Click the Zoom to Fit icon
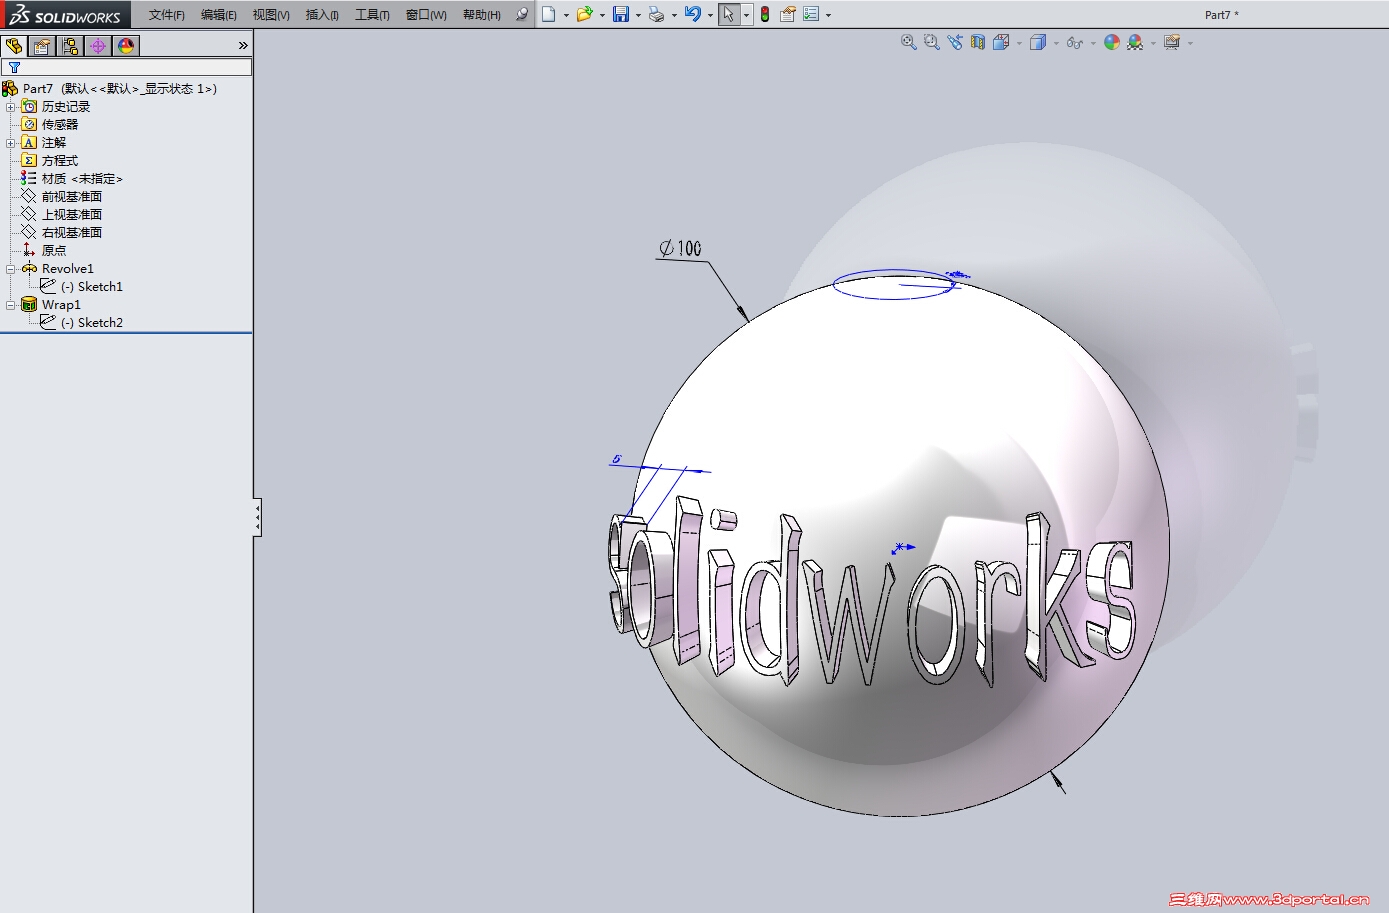 908,42
